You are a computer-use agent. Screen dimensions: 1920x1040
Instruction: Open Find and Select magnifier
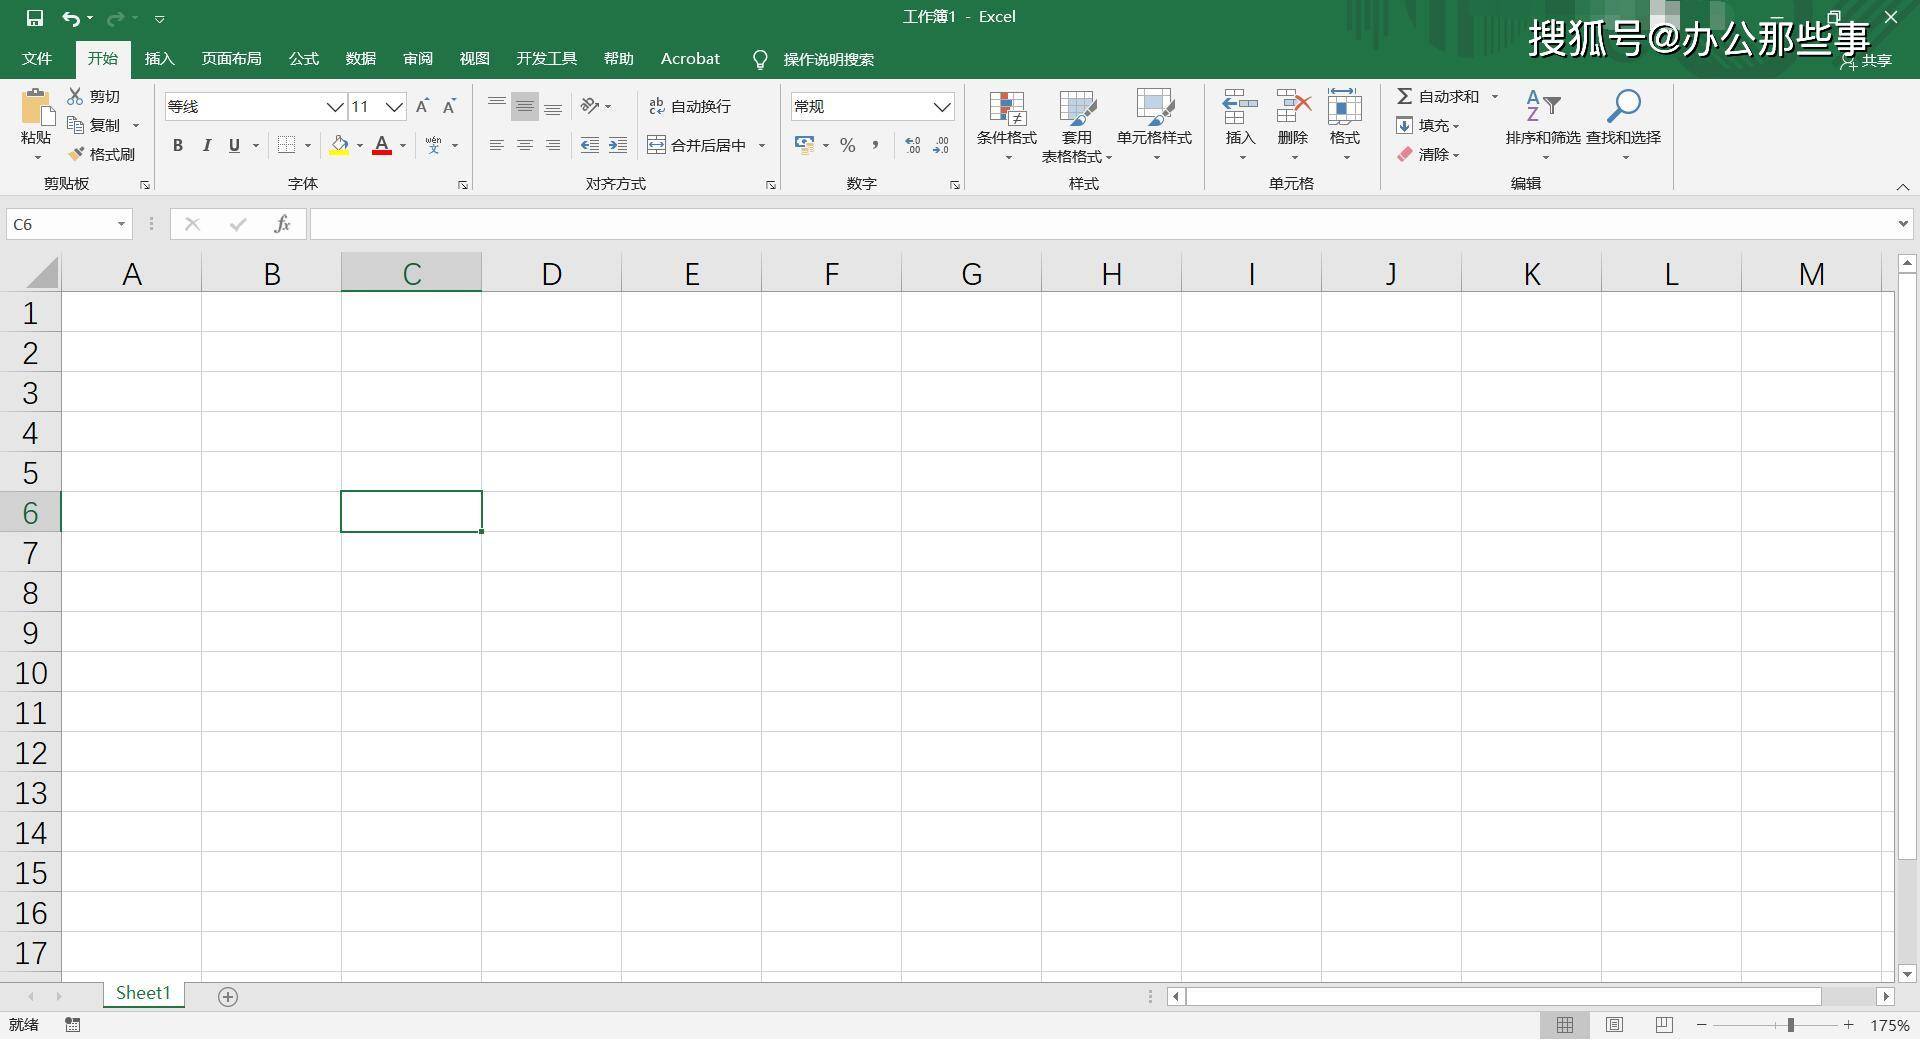pos(1623,106)
